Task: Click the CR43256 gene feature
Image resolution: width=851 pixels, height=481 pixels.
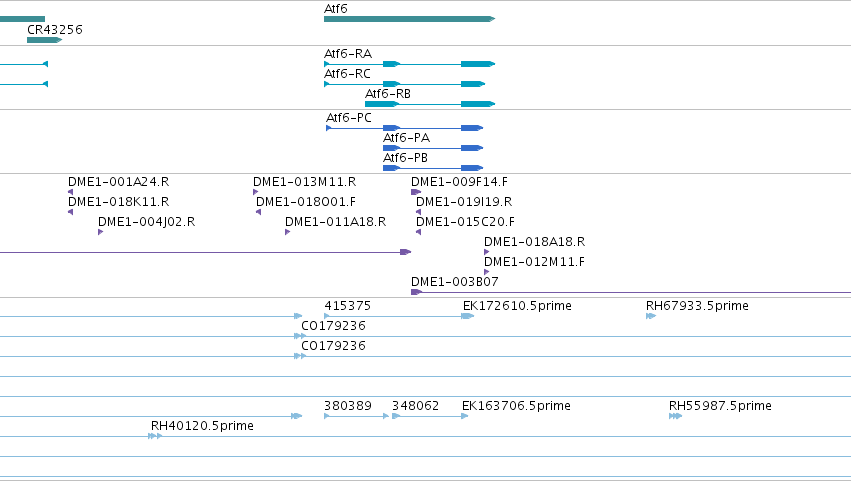Action: [x=45, y=40]
